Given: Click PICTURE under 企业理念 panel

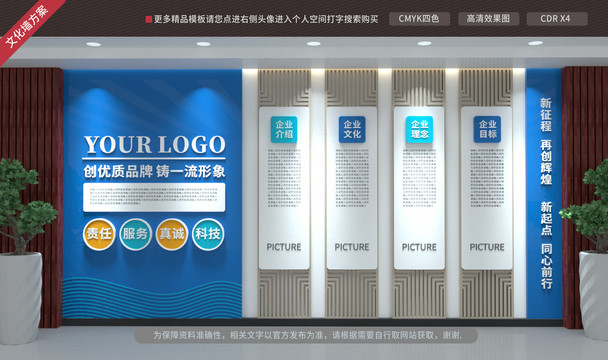Looking at the screenshot, I should click(x=419, y=247).
